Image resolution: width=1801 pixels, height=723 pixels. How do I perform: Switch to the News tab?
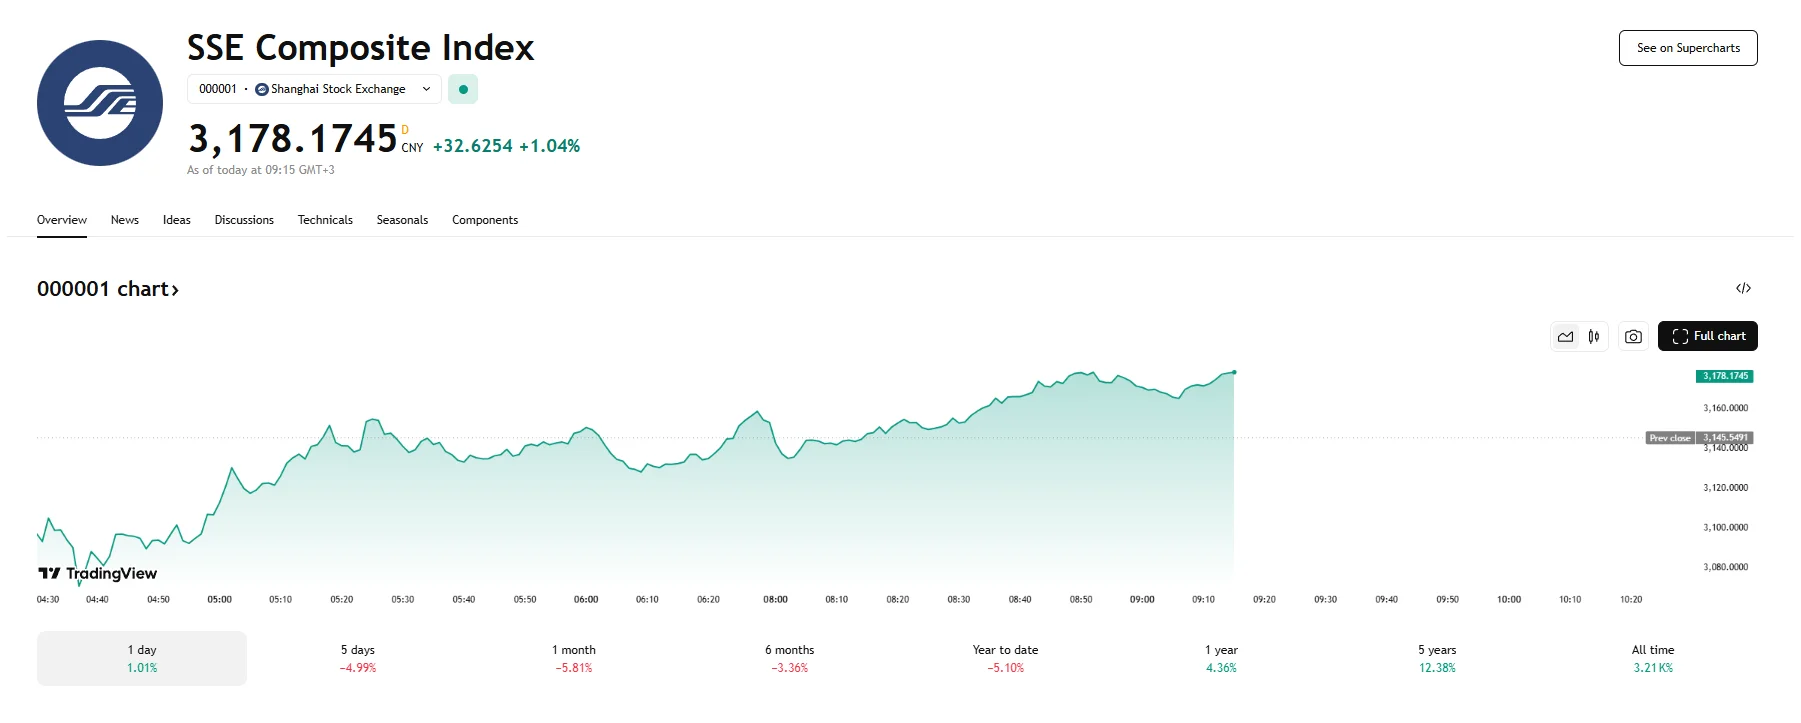point(125,220)
